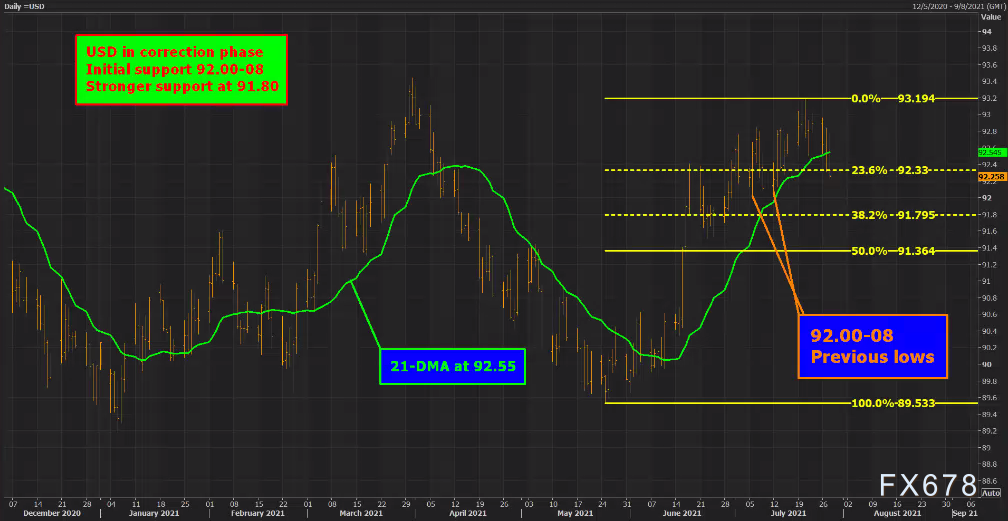Click the 91 value on price axis

pos(985,281)
